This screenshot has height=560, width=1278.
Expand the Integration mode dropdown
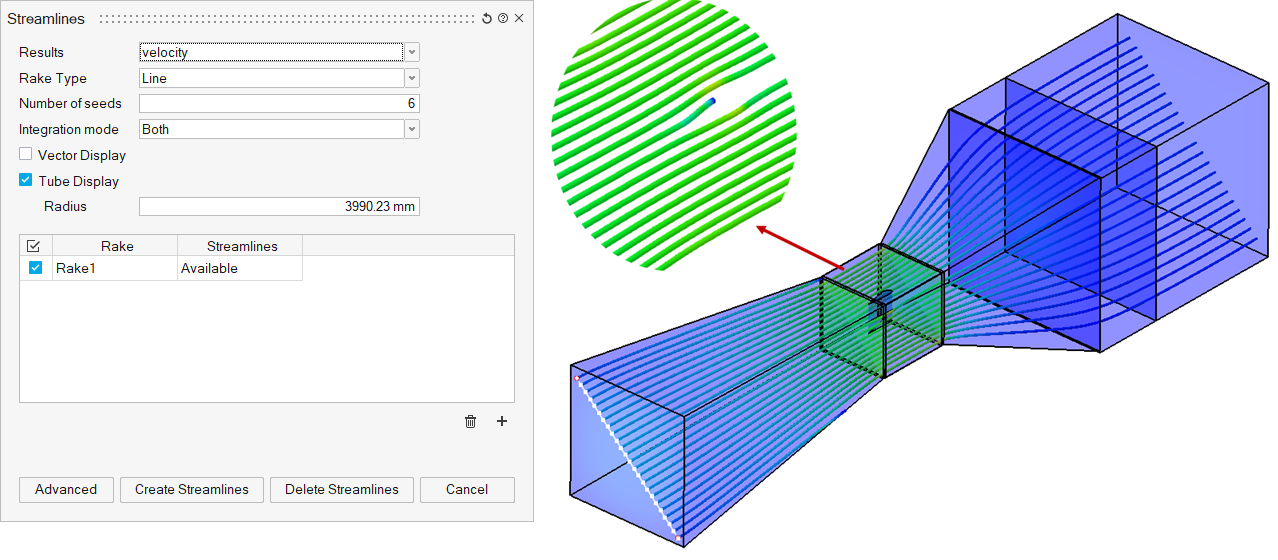click(x=412, y=129)
